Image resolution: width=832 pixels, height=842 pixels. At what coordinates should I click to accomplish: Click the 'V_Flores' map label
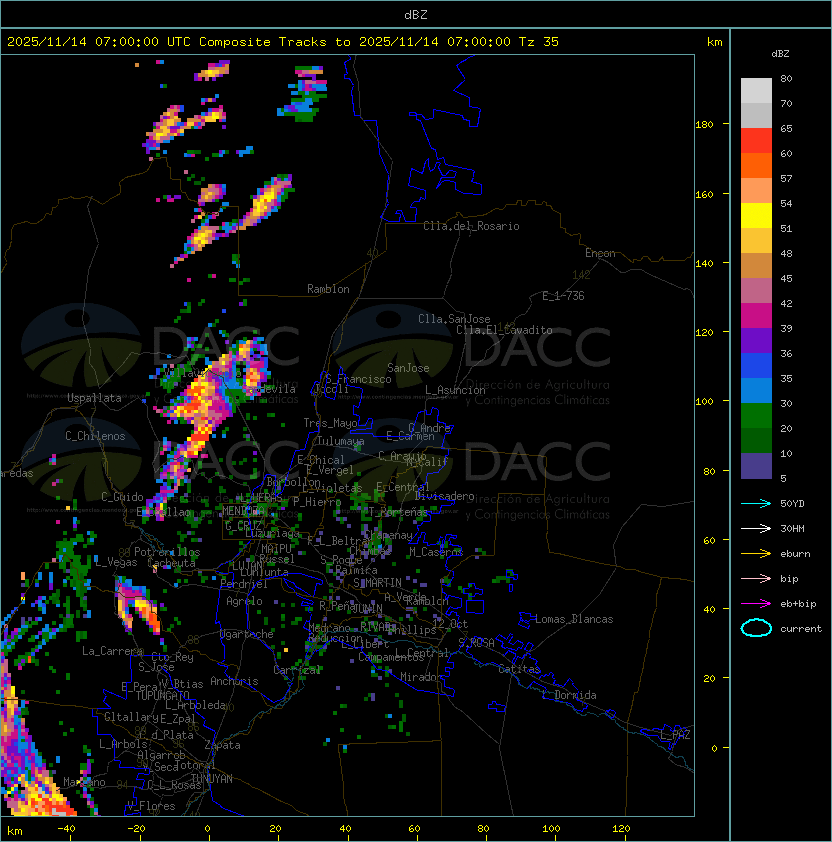151,806
